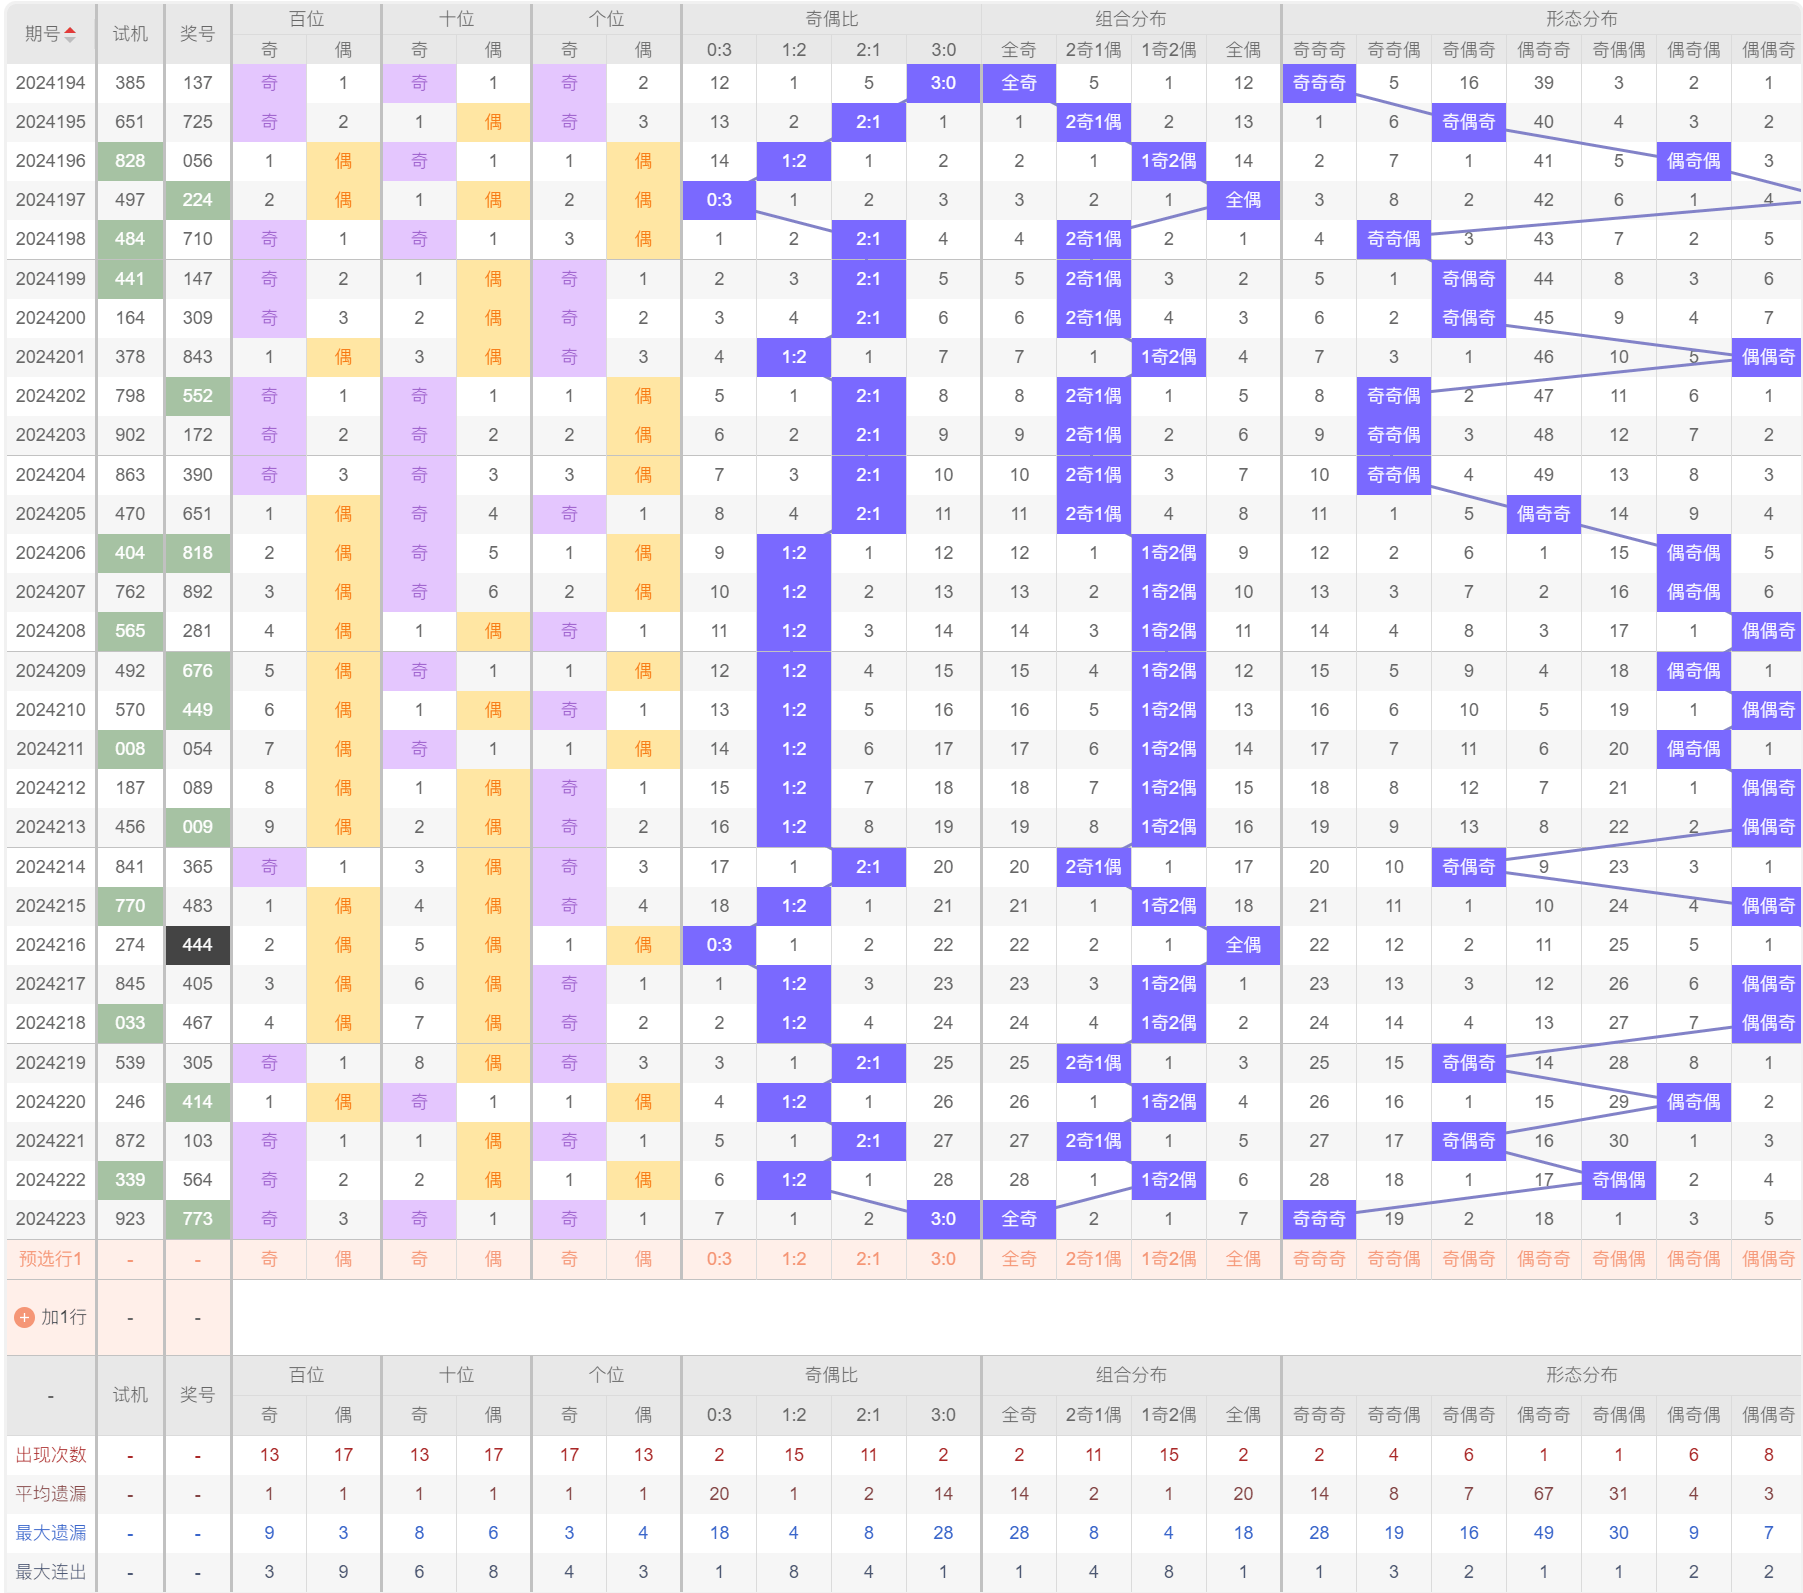
Task: Click the 偶偶奇 cell in row 2024201
Action: click(1768, 357)
